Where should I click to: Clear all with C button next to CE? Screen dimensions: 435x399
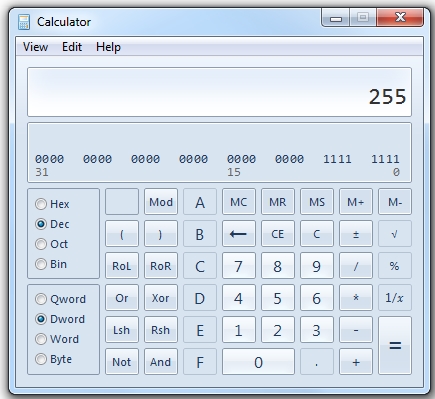[317, 234]
